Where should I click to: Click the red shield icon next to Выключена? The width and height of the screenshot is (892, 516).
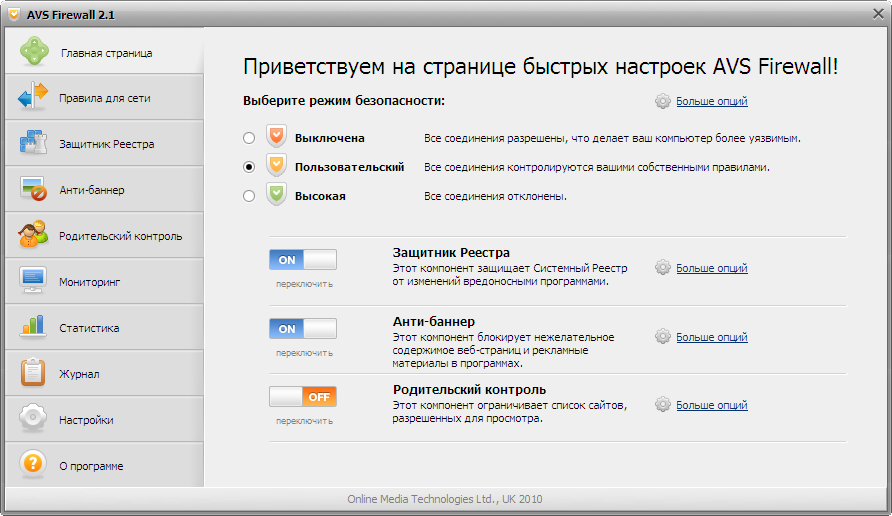(276, 137)
